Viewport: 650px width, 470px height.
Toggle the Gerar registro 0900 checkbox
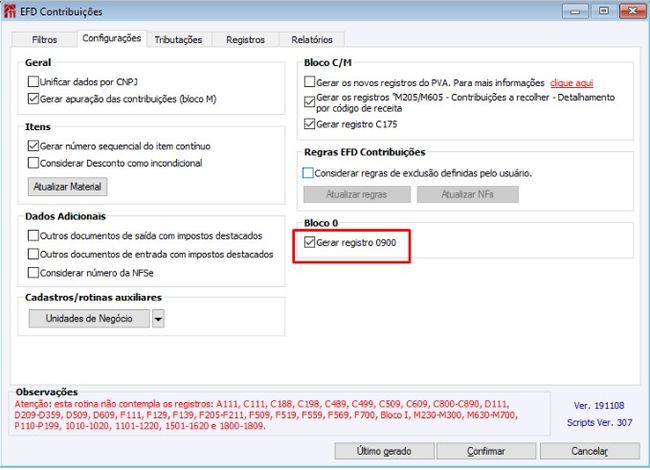(309, 242)
